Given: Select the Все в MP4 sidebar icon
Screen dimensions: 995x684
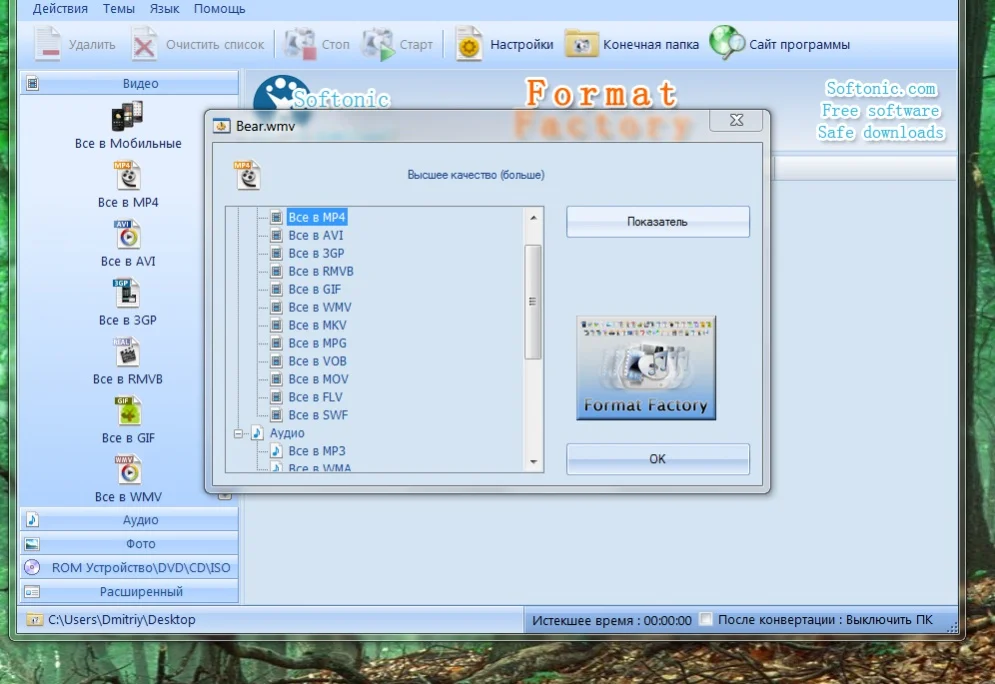Looking at the screenshot, I should (128, 176).
